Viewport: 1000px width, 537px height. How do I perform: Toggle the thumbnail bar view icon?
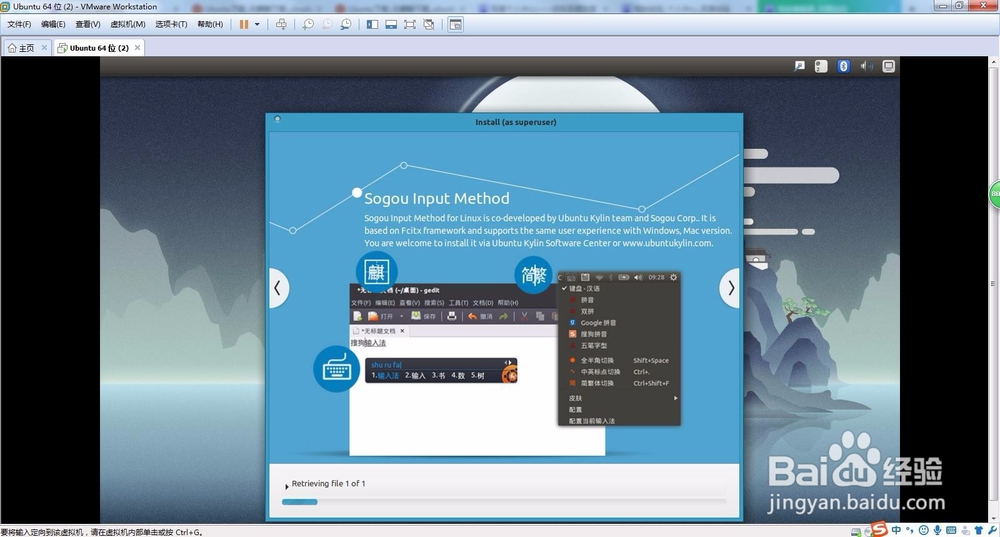point(391,24)
